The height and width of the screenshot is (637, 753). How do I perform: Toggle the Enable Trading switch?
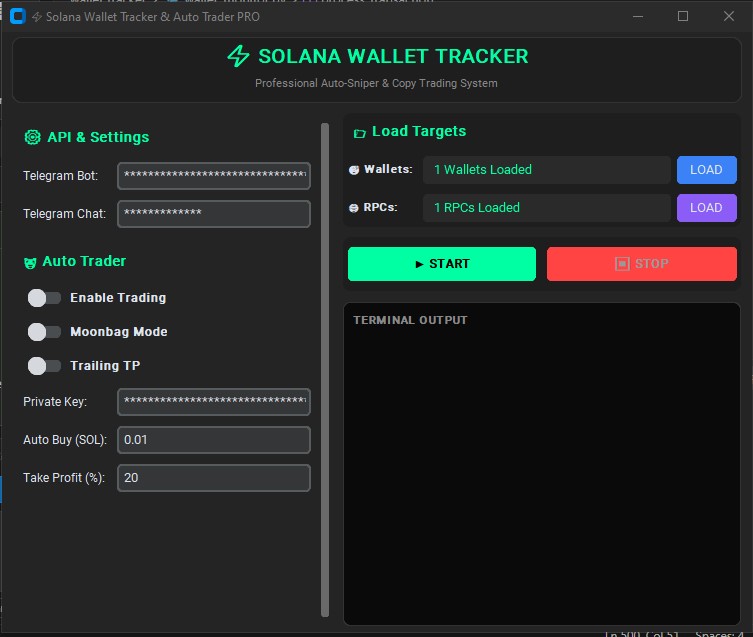[x=44, y=298]
